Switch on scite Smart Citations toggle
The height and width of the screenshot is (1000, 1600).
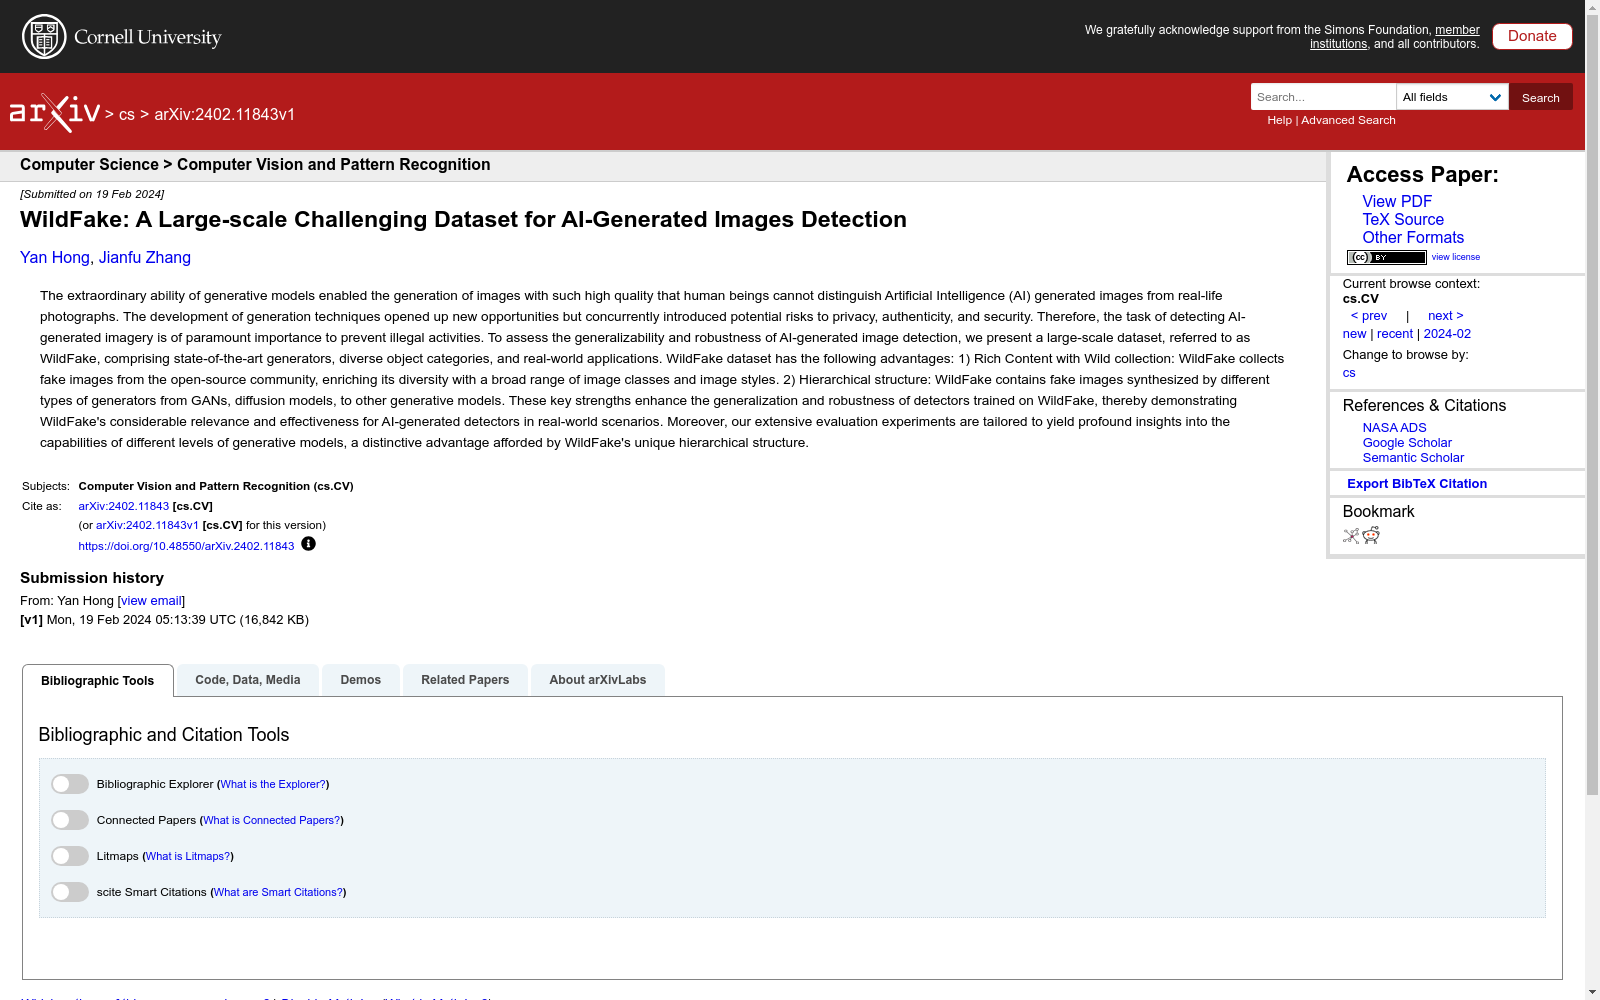click(x=70, y=892)
